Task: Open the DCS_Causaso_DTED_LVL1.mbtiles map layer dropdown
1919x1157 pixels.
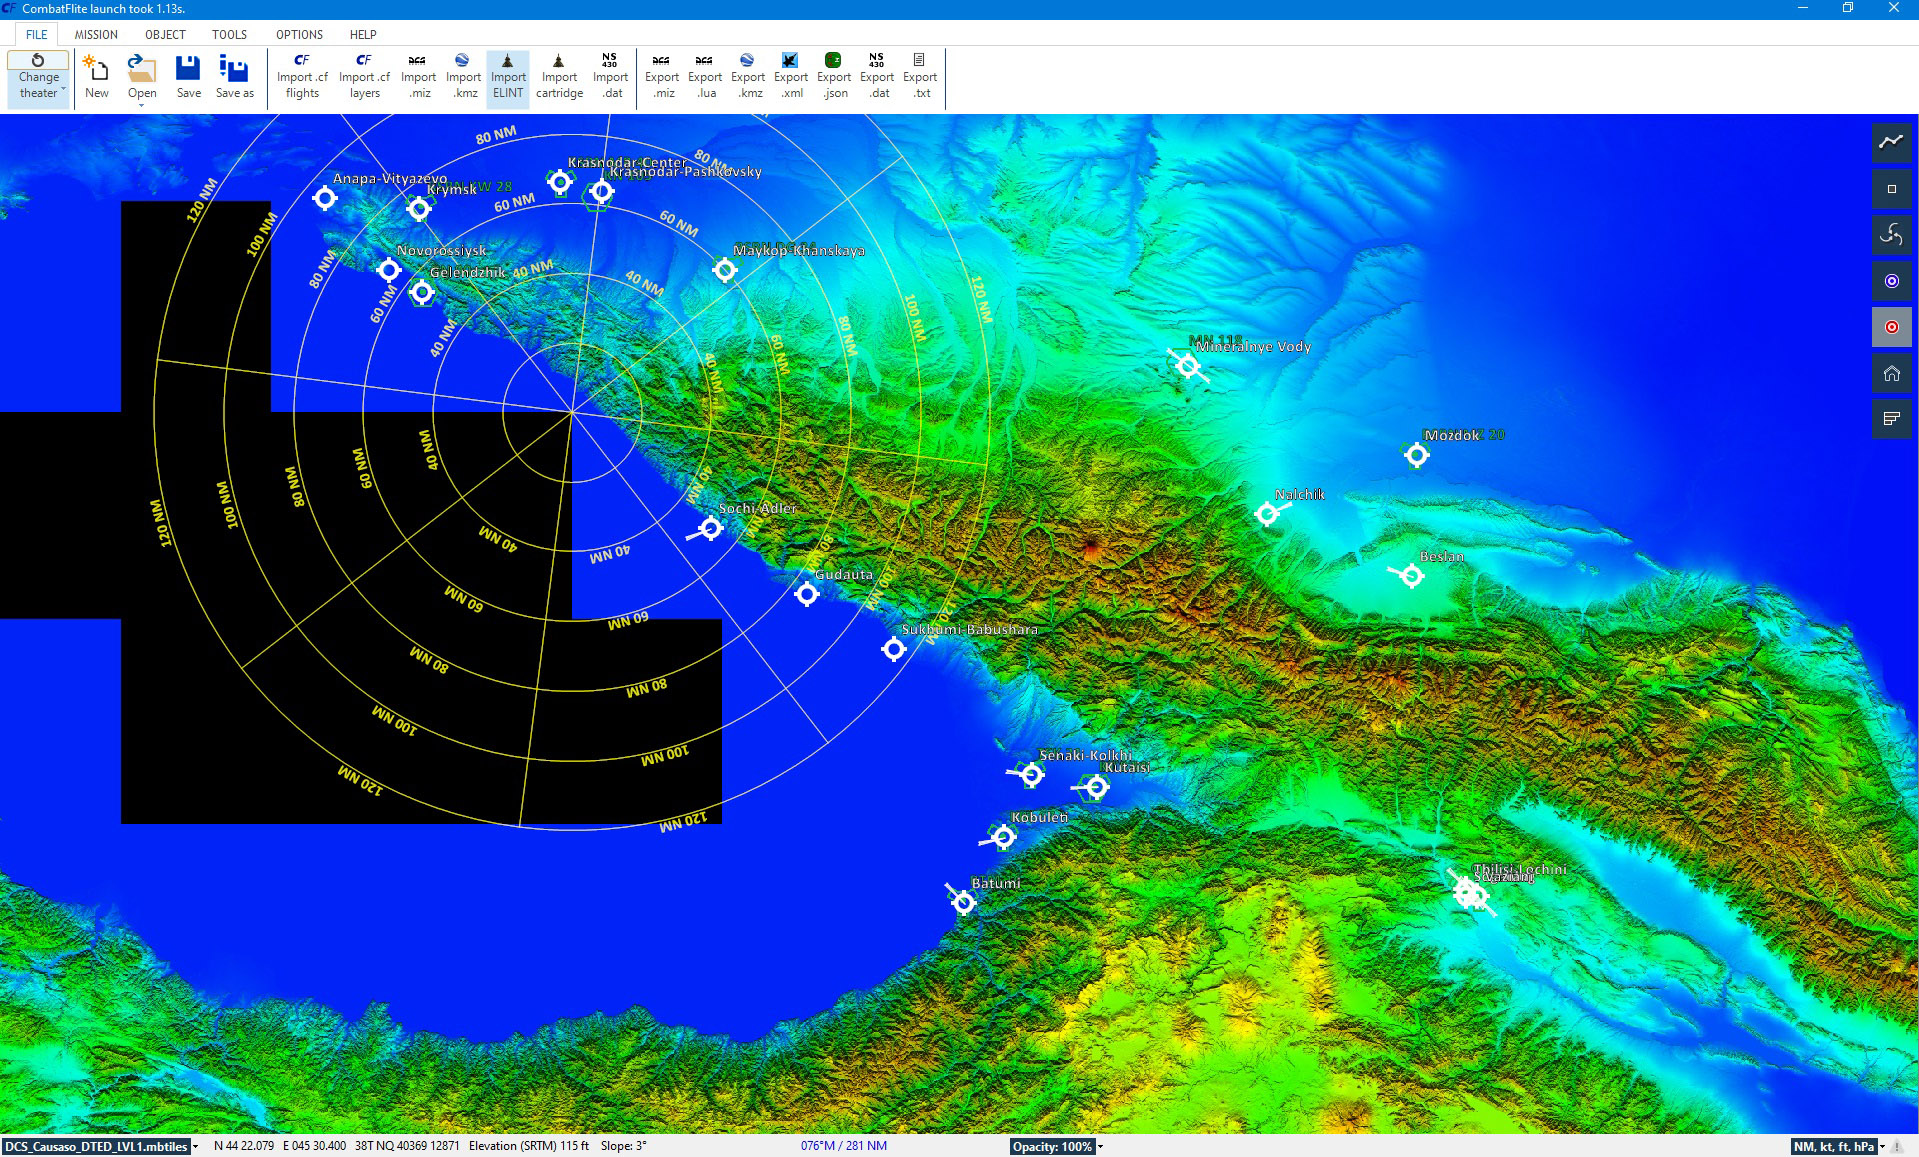Action: 195,1147
